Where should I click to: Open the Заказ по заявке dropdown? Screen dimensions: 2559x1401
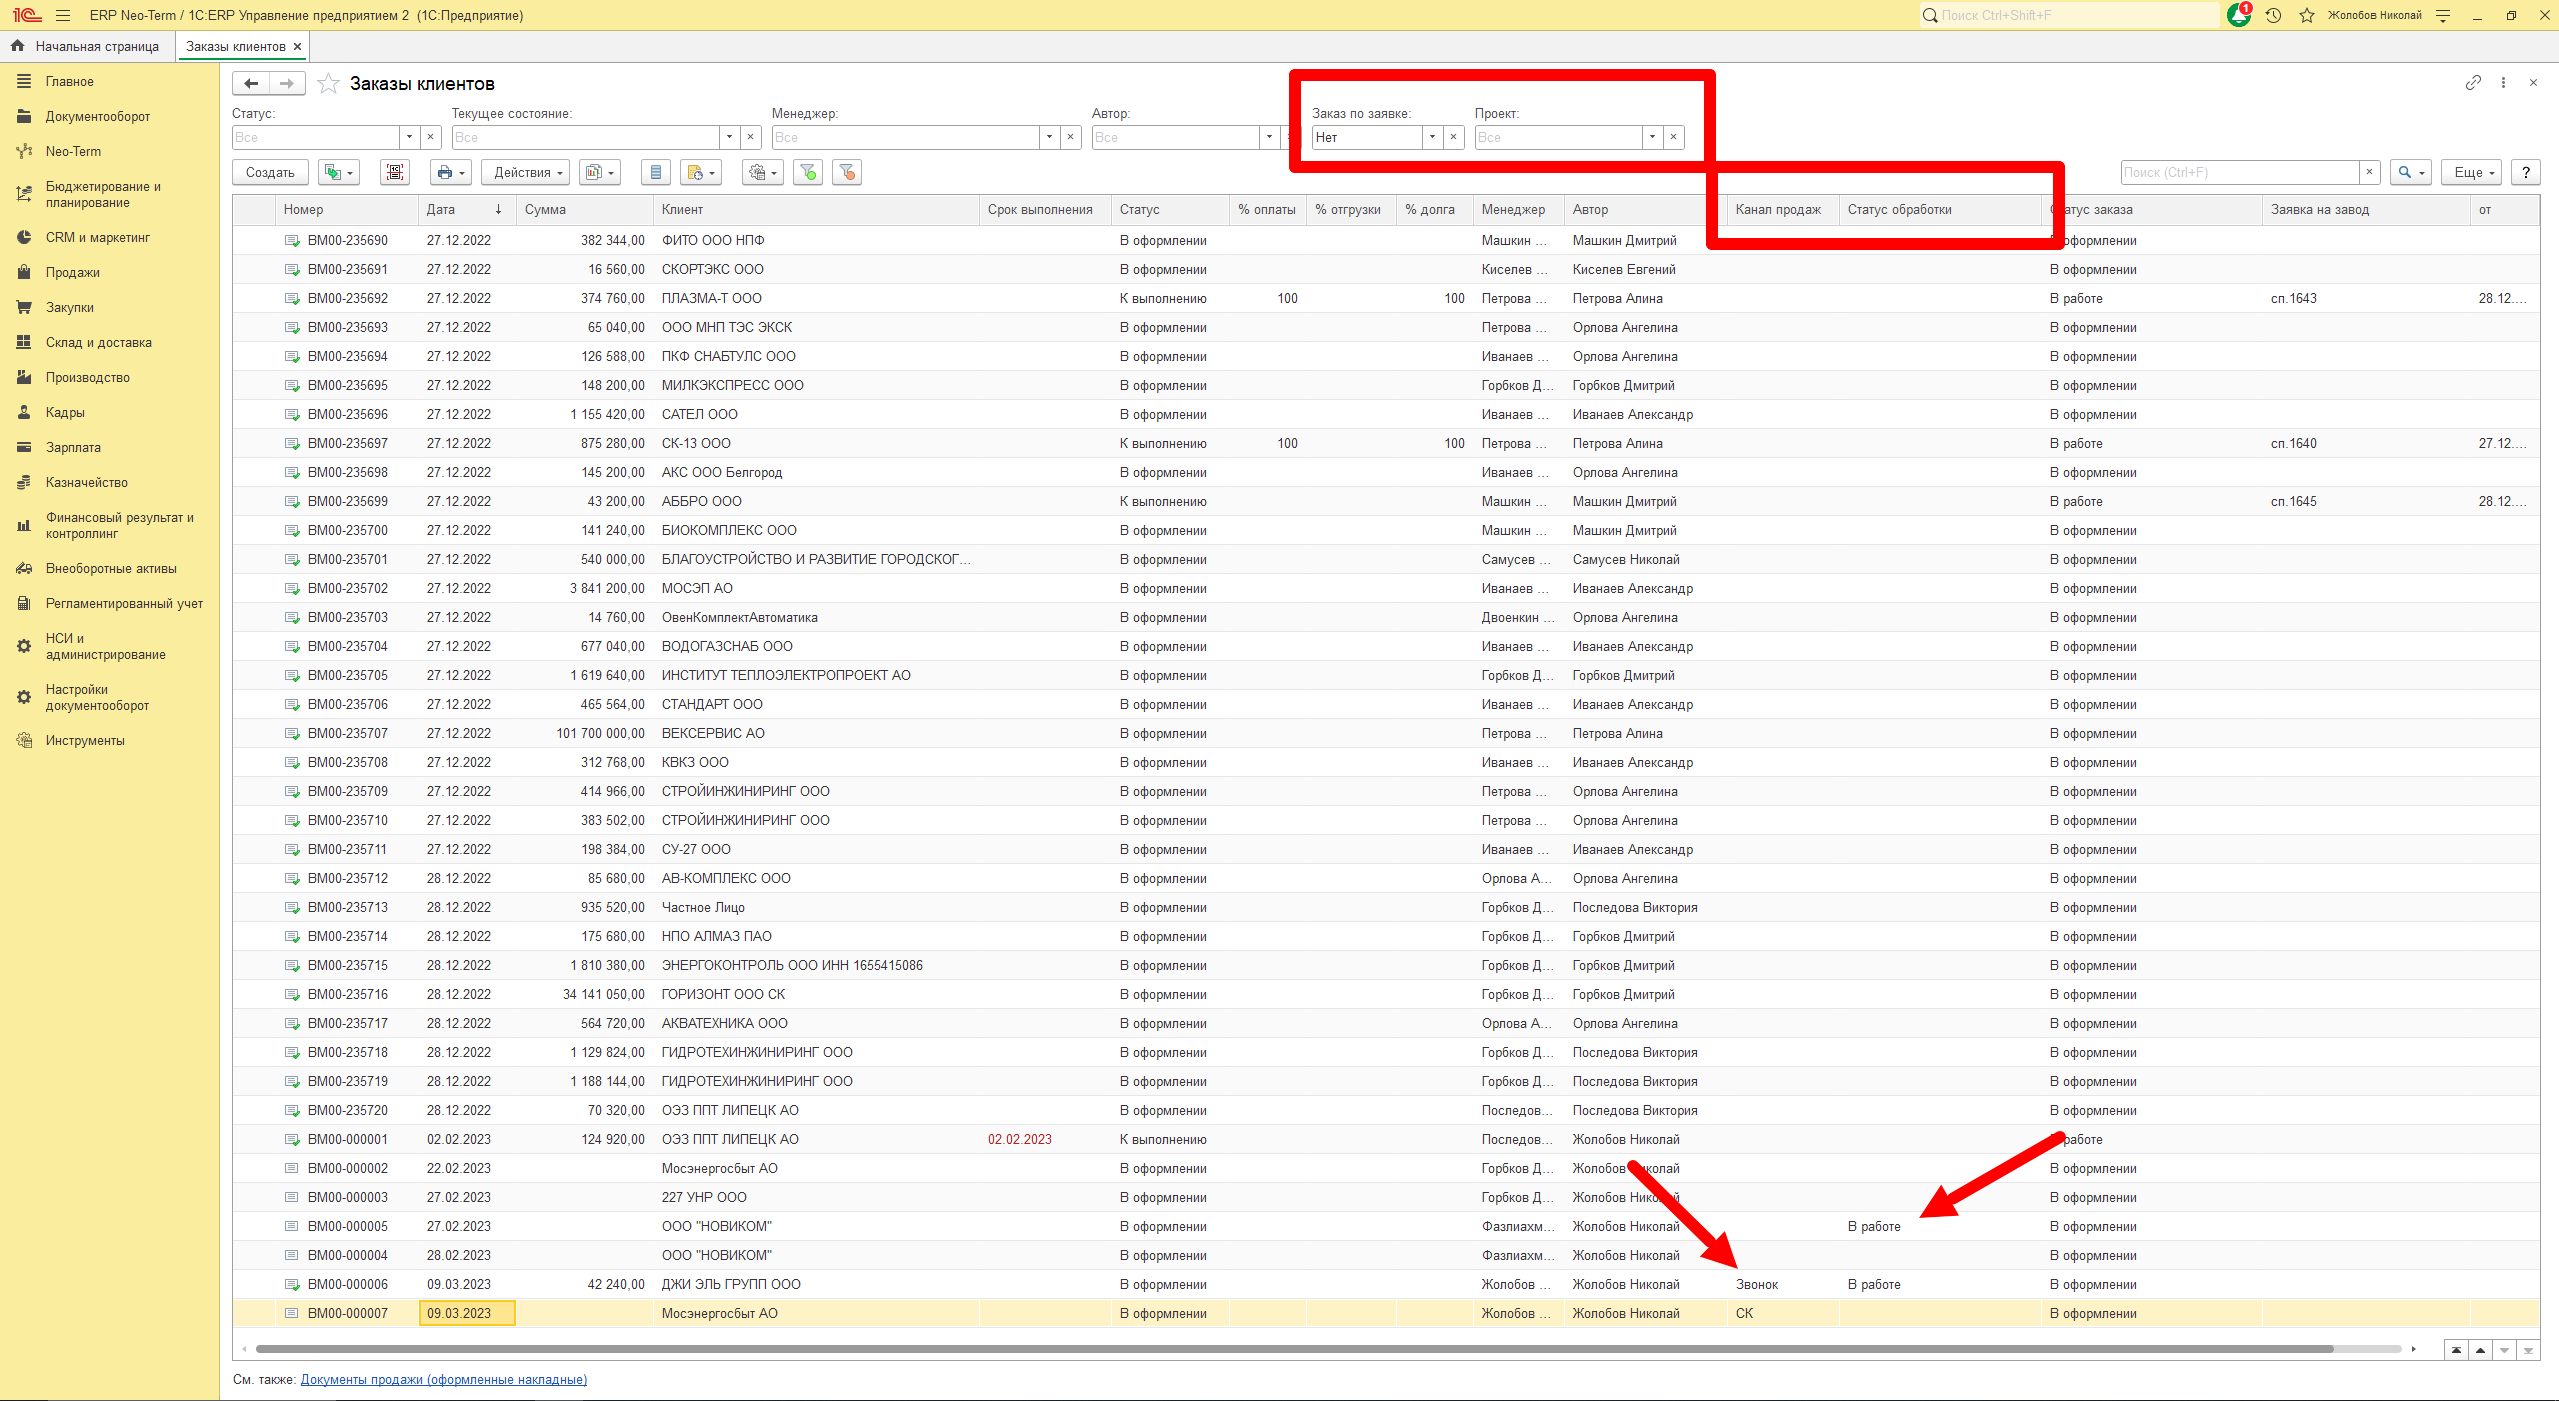(x=1432, y=137)
